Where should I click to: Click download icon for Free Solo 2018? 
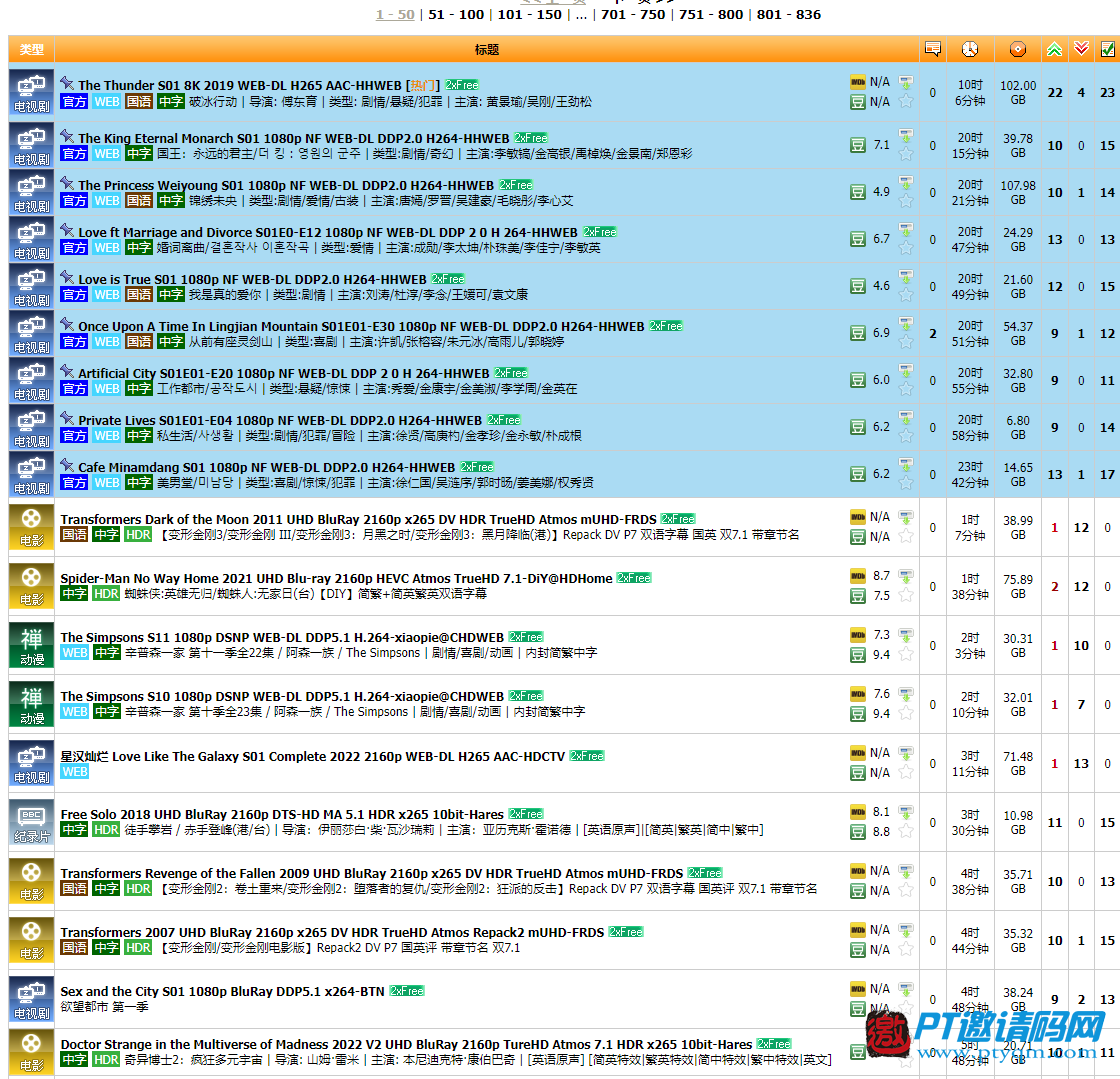(906, 812)
